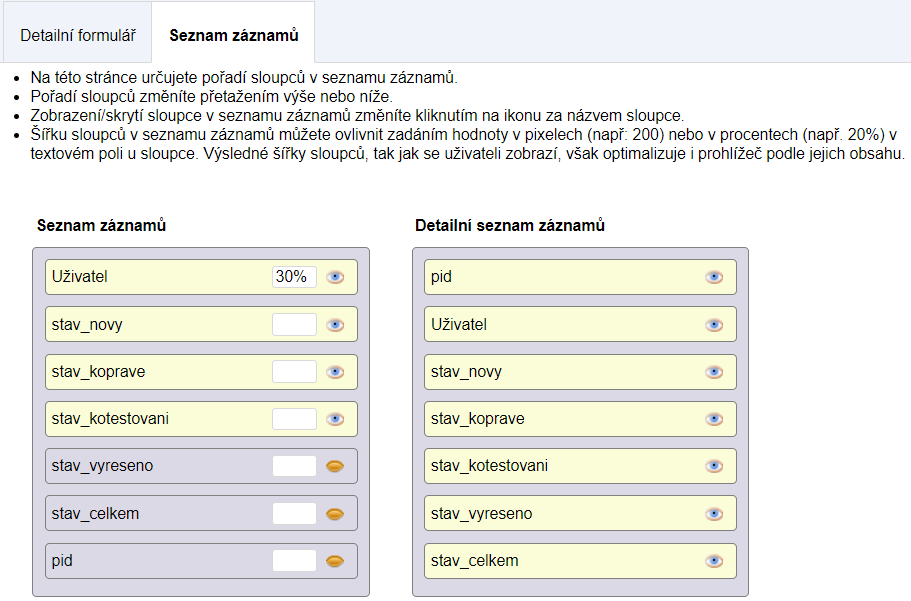Click eye icon beside stav_kotestovani in left list

click(x=335, y=419)
